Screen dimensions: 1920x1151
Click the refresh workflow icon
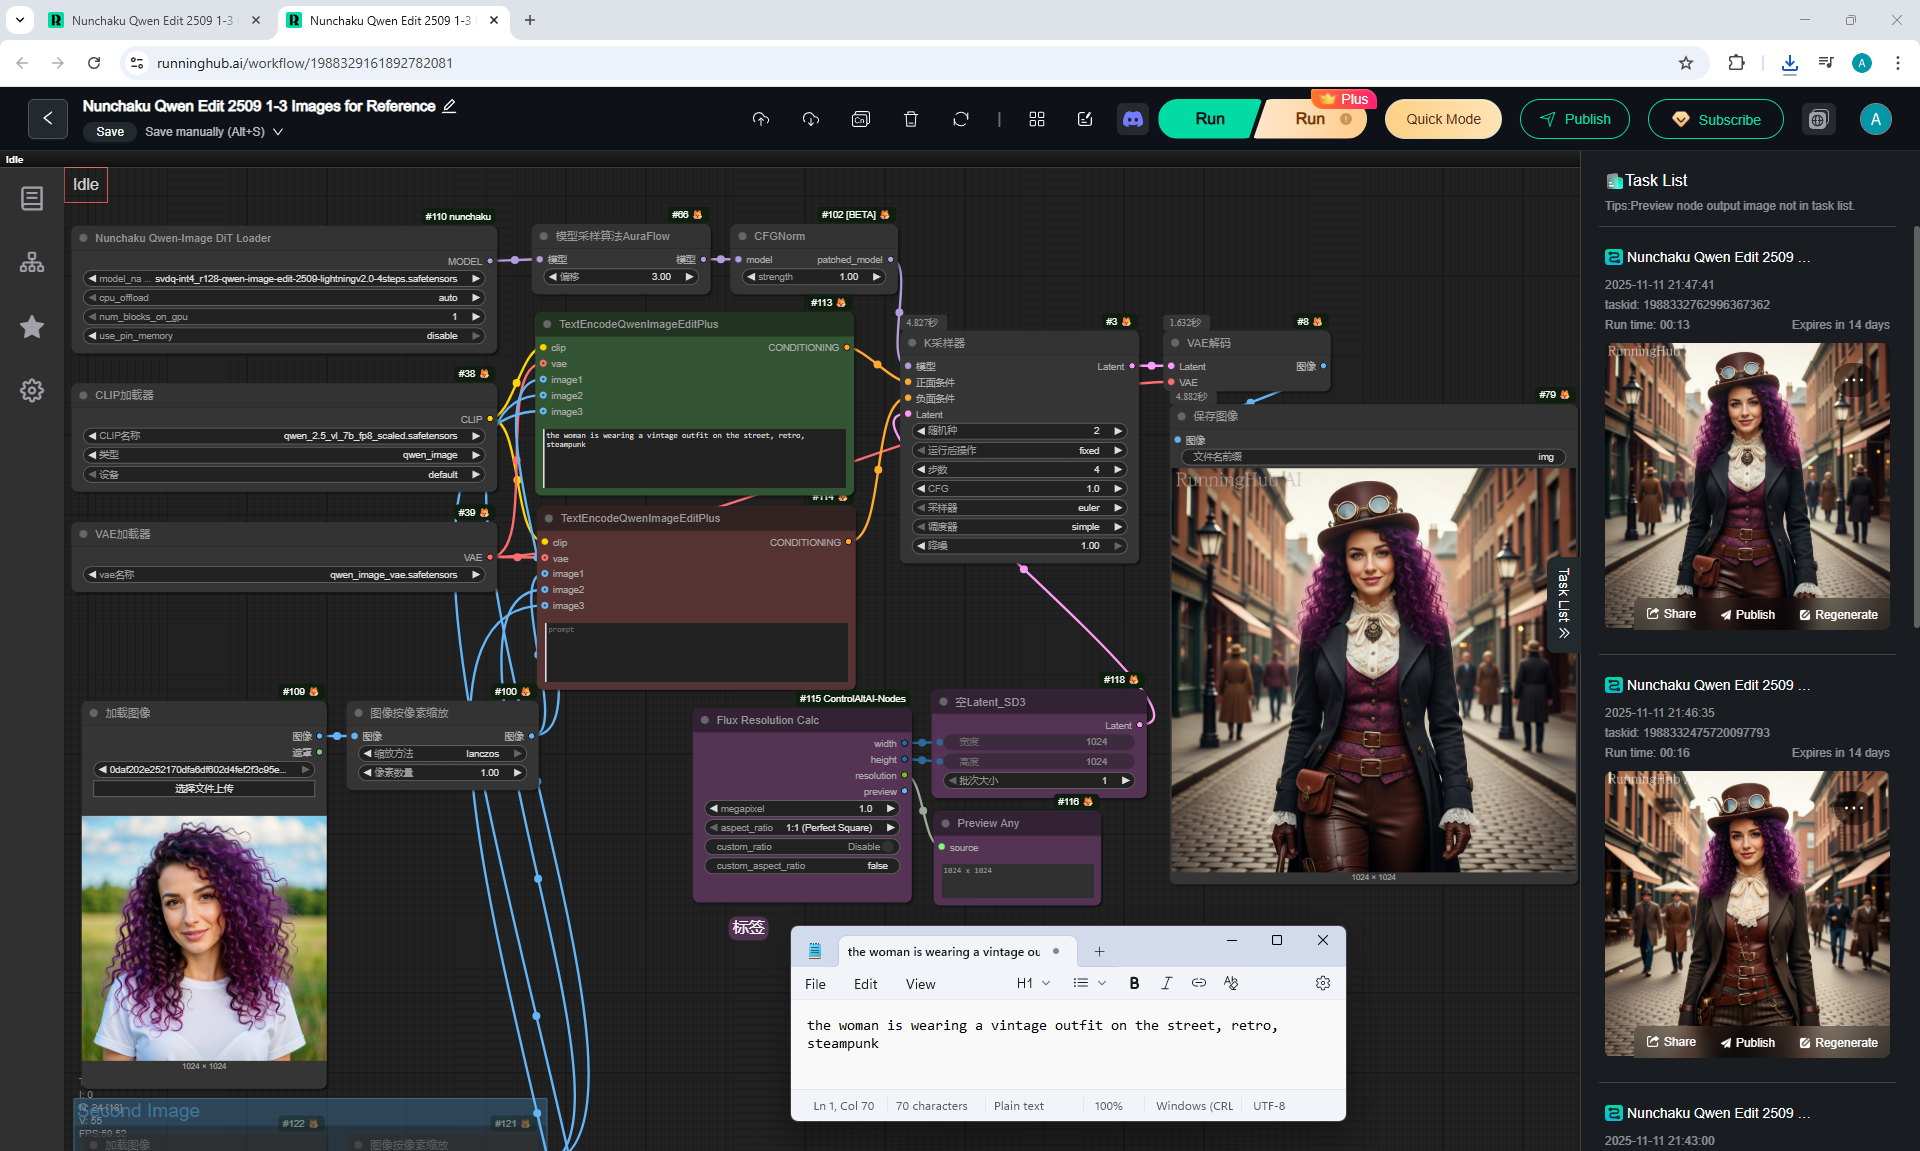(960, 119)
